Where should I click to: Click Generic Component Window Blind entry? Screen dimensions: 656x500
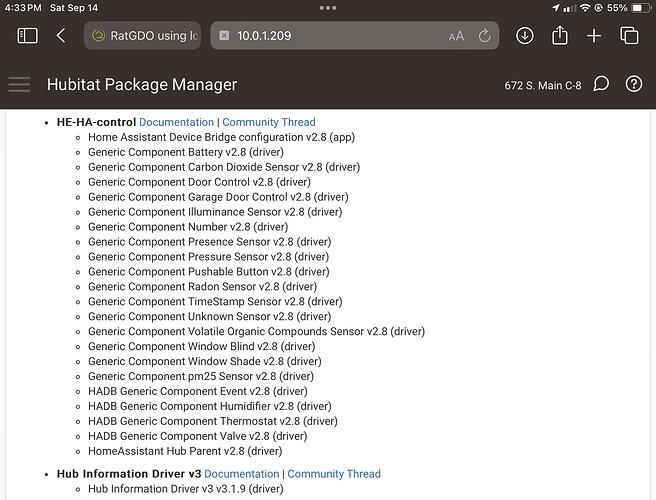[x=202, y=346]
